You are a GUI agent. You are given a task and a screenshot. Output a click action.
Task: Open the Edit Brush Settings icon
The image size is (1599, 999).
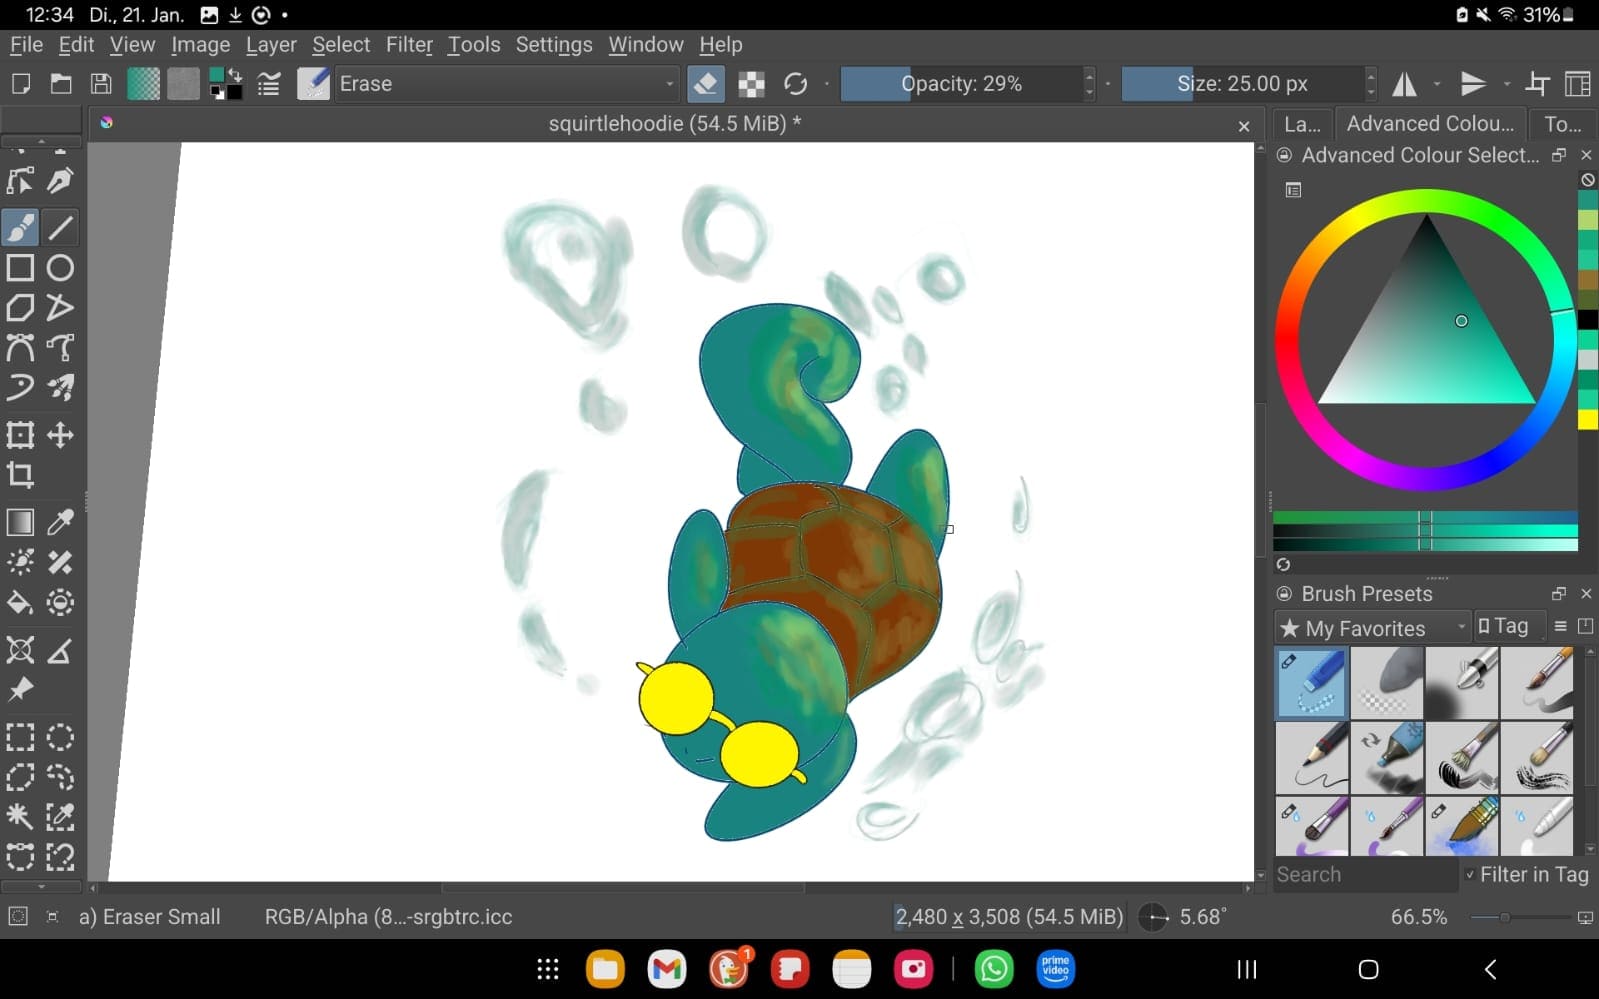(268, 84)
